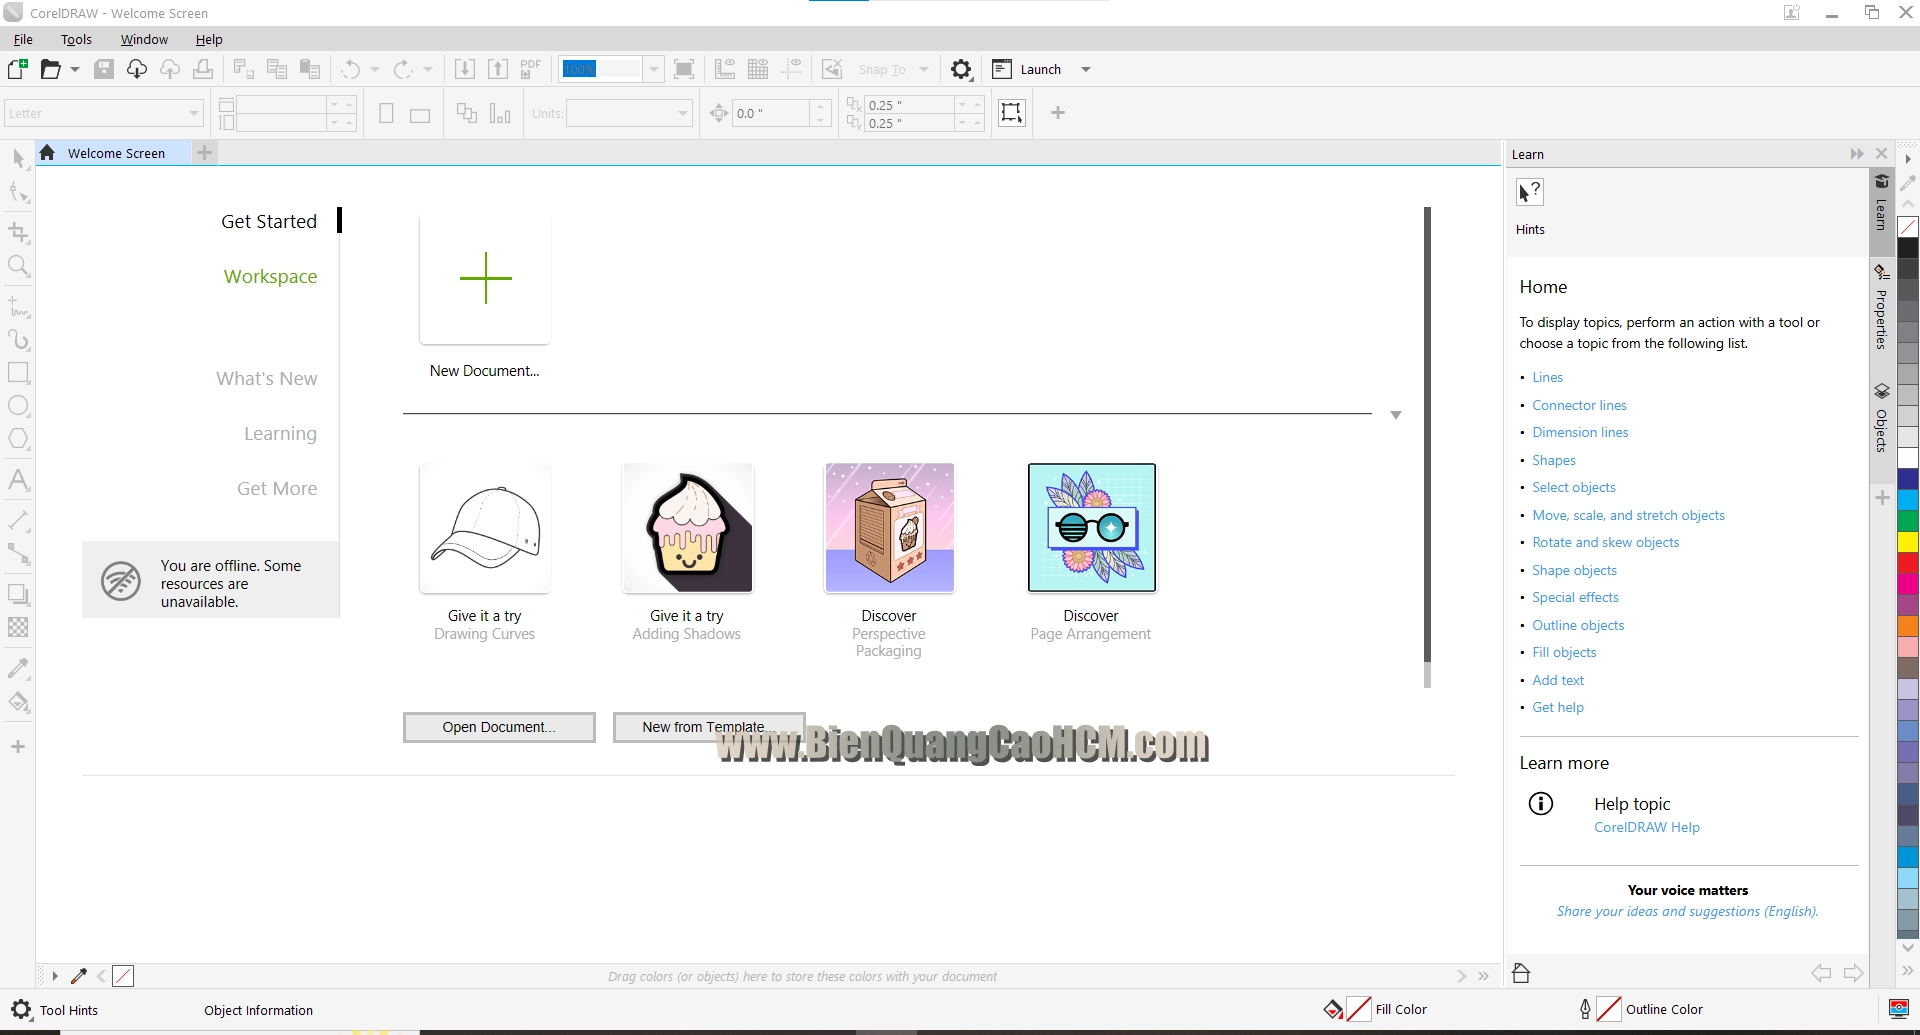Collapse the Learn docker double-arrow
The image size is (1920, 1035).
point(1857,154)
